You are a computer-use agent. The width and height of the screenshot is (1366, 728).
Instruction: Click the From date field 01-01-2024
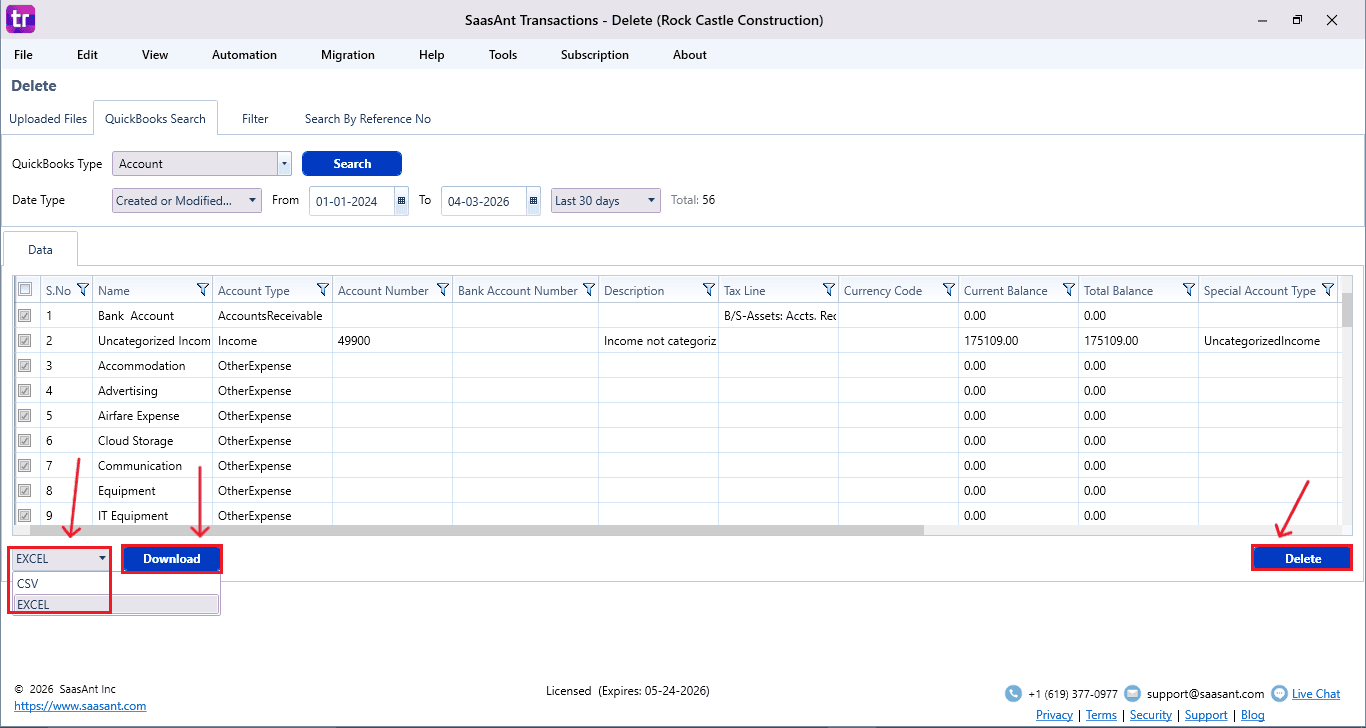[352, 201]
